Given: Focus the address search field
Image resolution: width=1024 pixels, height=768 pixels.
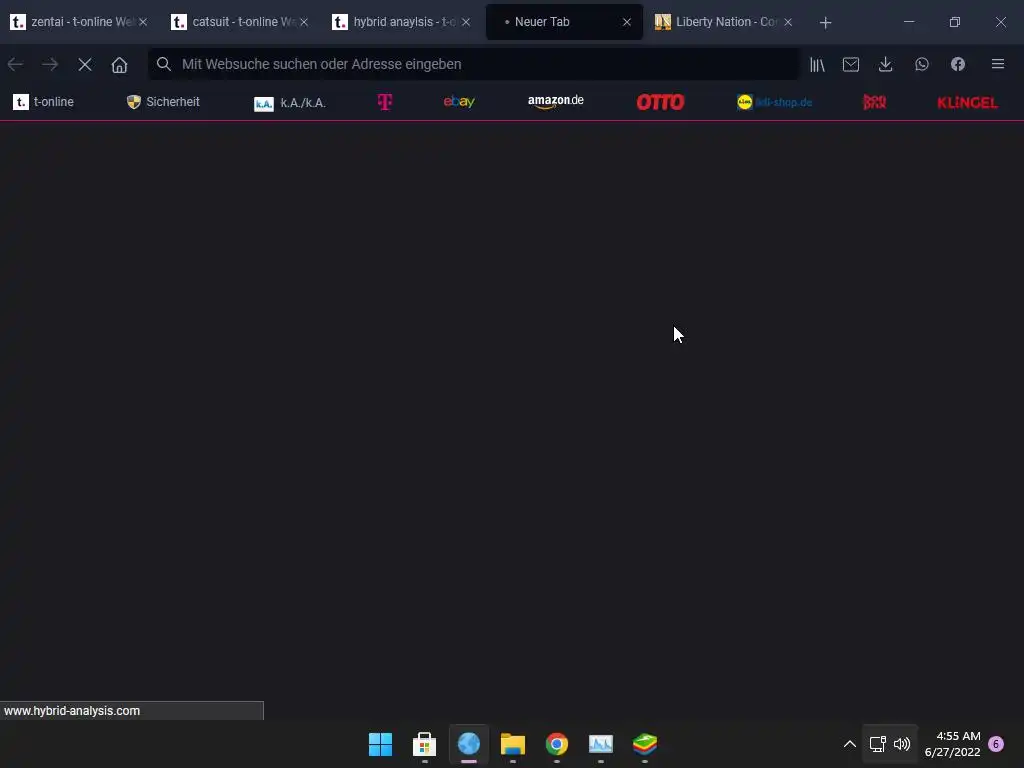Looking at the screenshot, I should (x=473, y=64).
